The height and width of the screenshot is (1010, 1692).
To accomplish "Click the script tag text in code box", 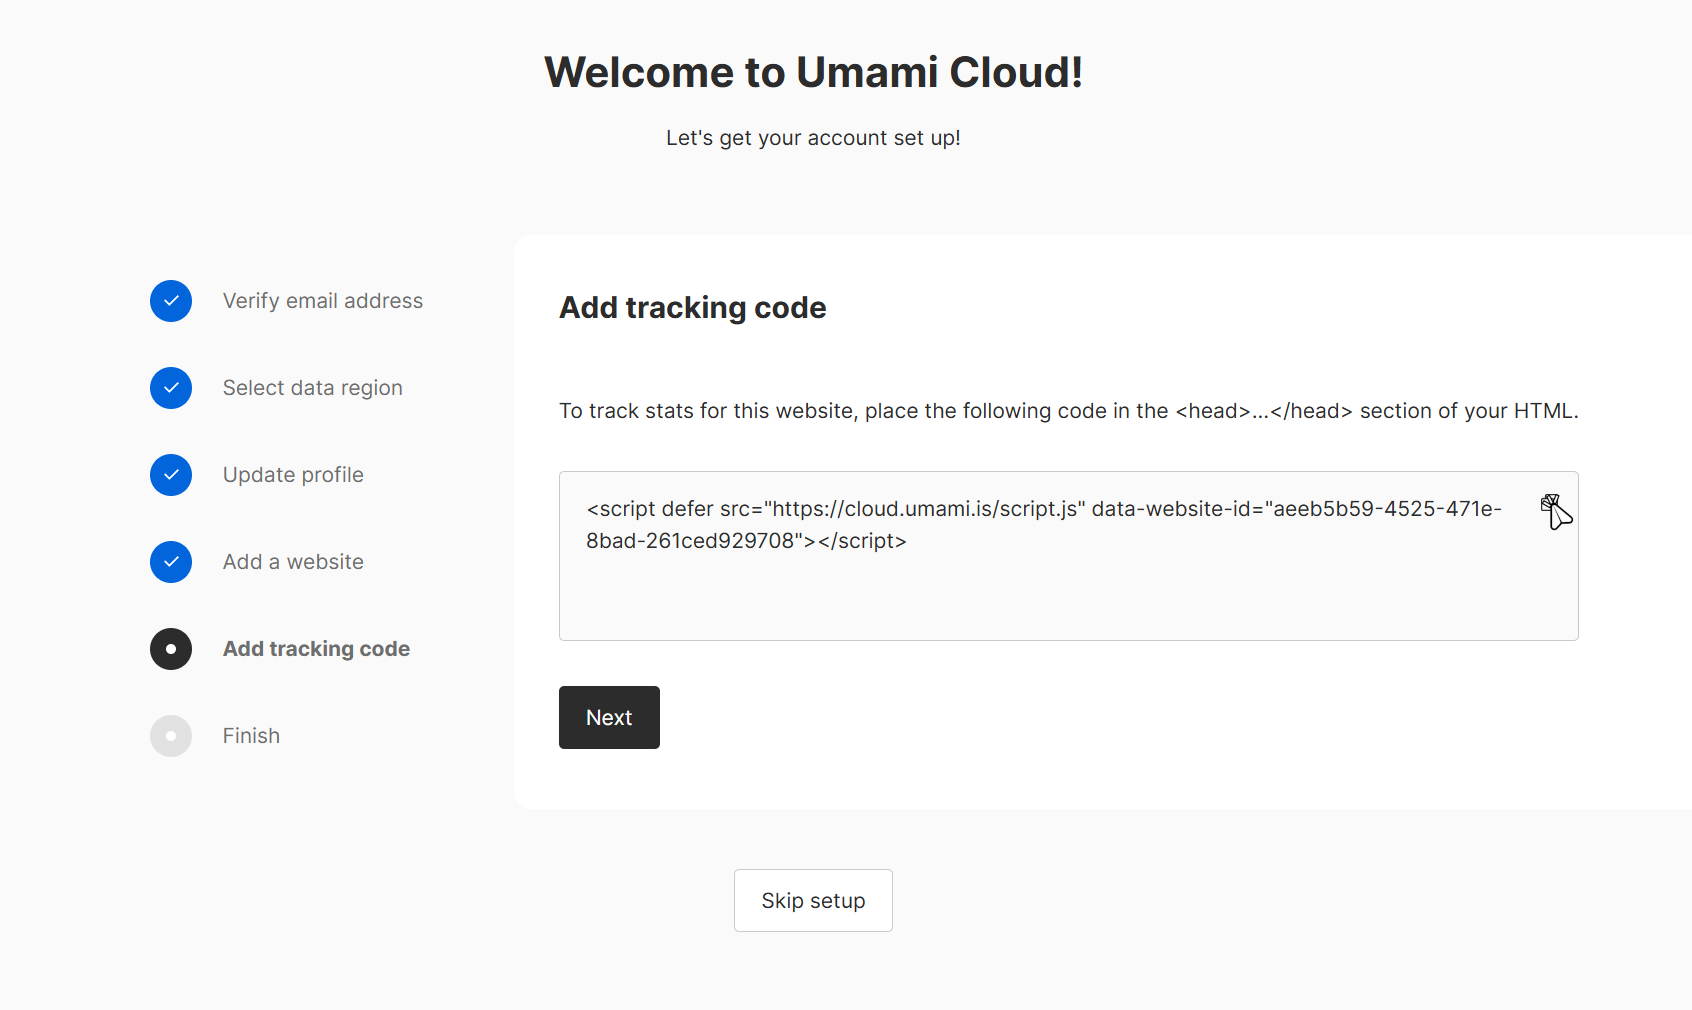I will tap(1043, 524).
